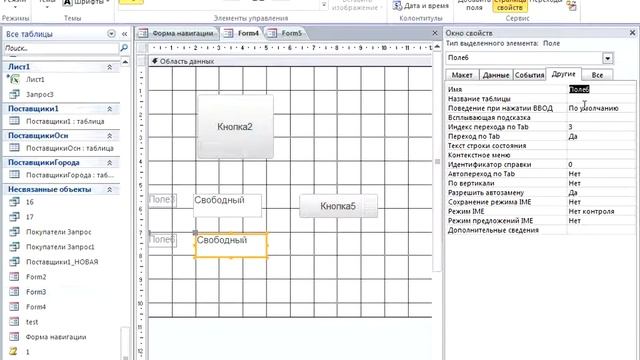This screenshot has width=640, height=360.
Task: Click the Область данных section bar
Action: (290, 61)
